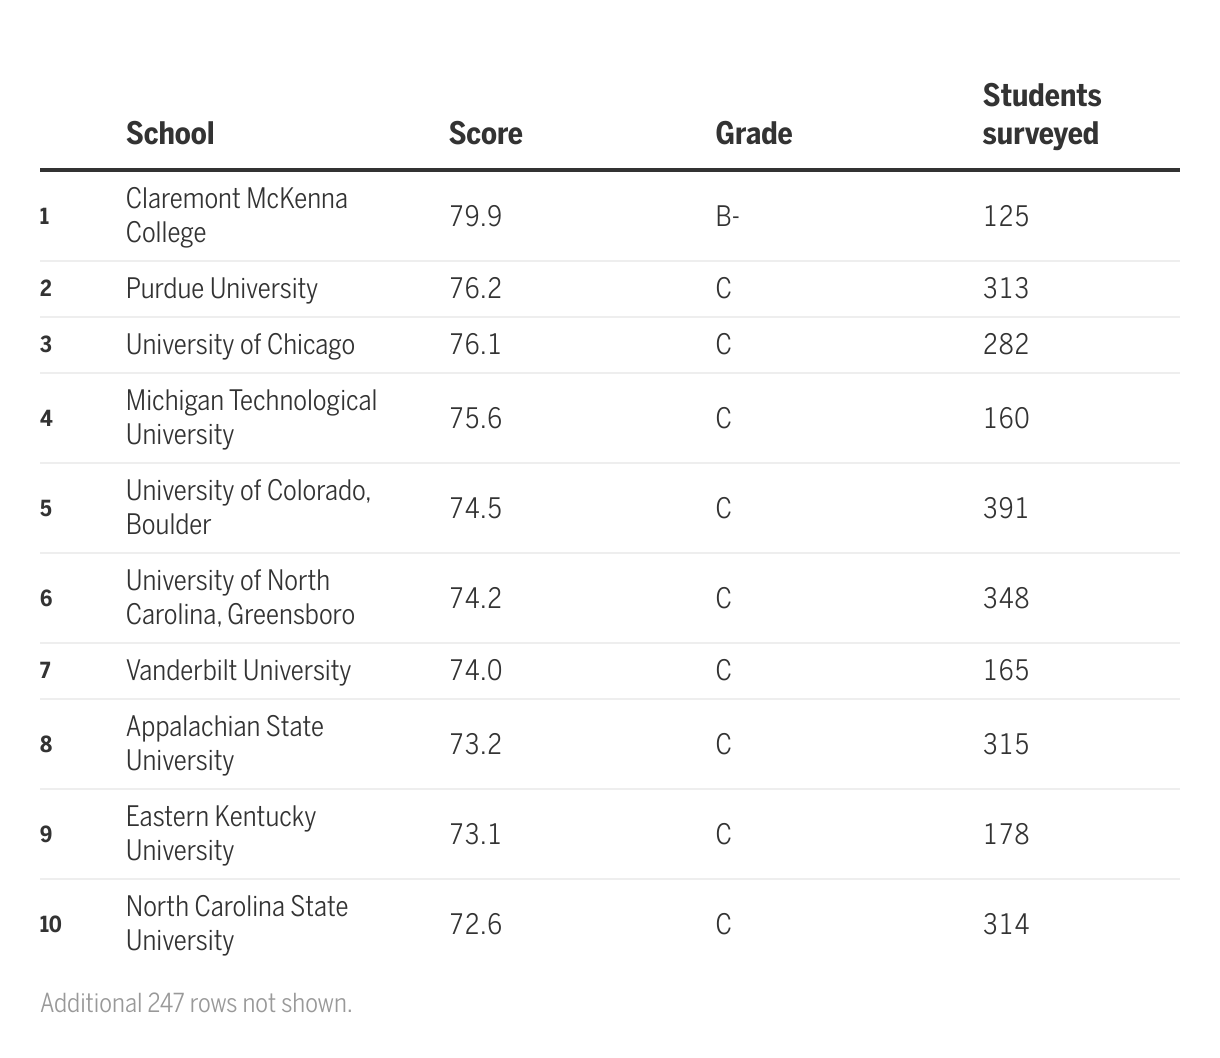Click Michigan Technological University entry
1220x1058 pixels.
(x=251, y=417)
